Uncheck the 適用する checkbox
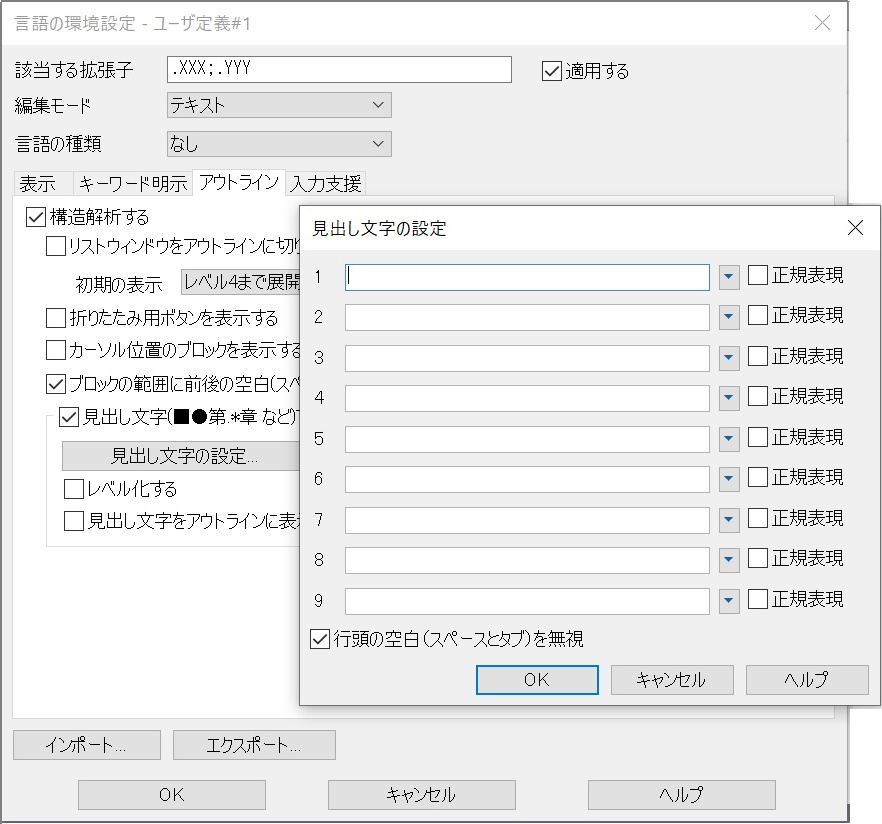The height and width of the screenshot is (824, 882). [551, 71]
